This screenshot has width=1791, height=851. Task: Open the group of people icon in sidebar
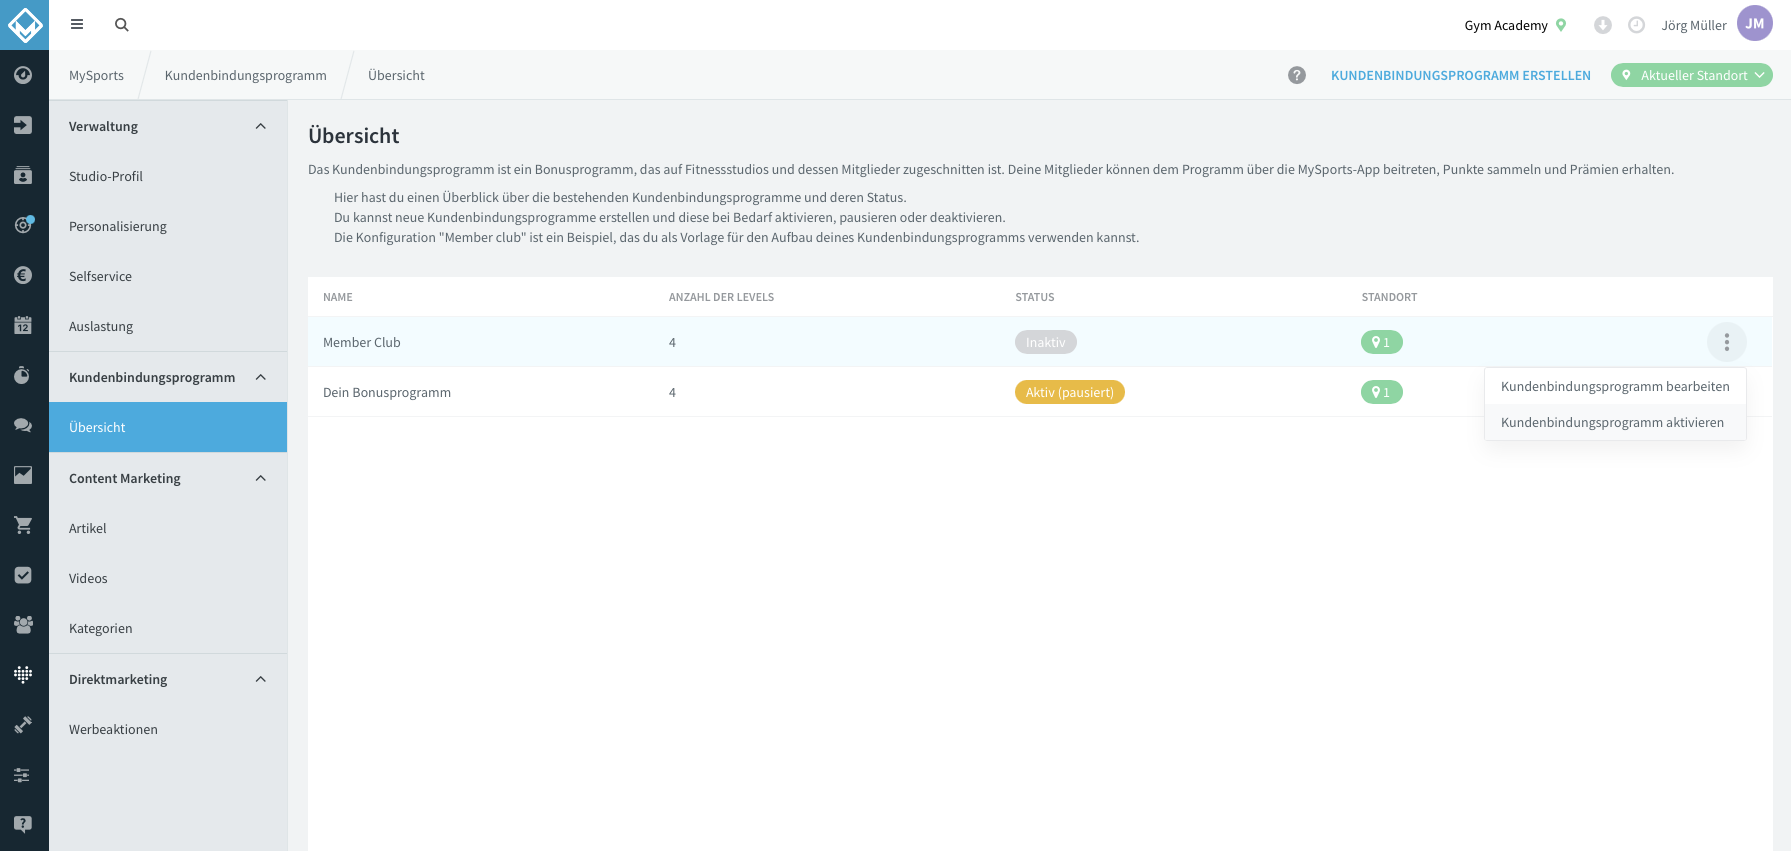23,625
